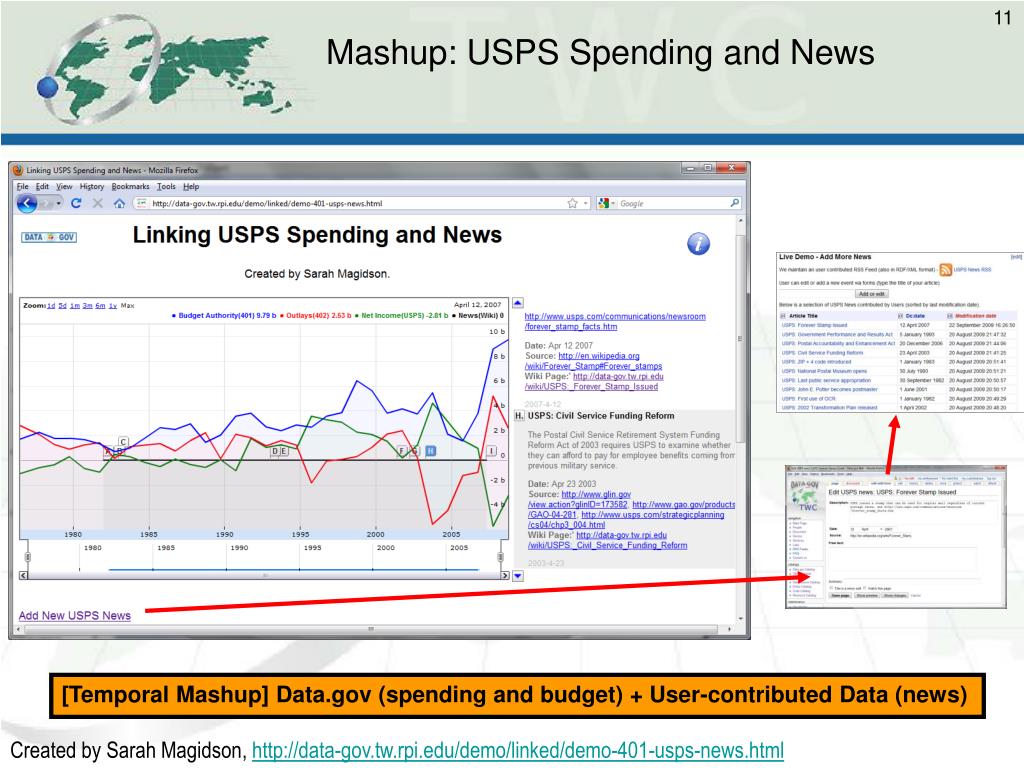Open the Edit menu
This screenshot has height=768, width=1024.
tap(42, 187)
